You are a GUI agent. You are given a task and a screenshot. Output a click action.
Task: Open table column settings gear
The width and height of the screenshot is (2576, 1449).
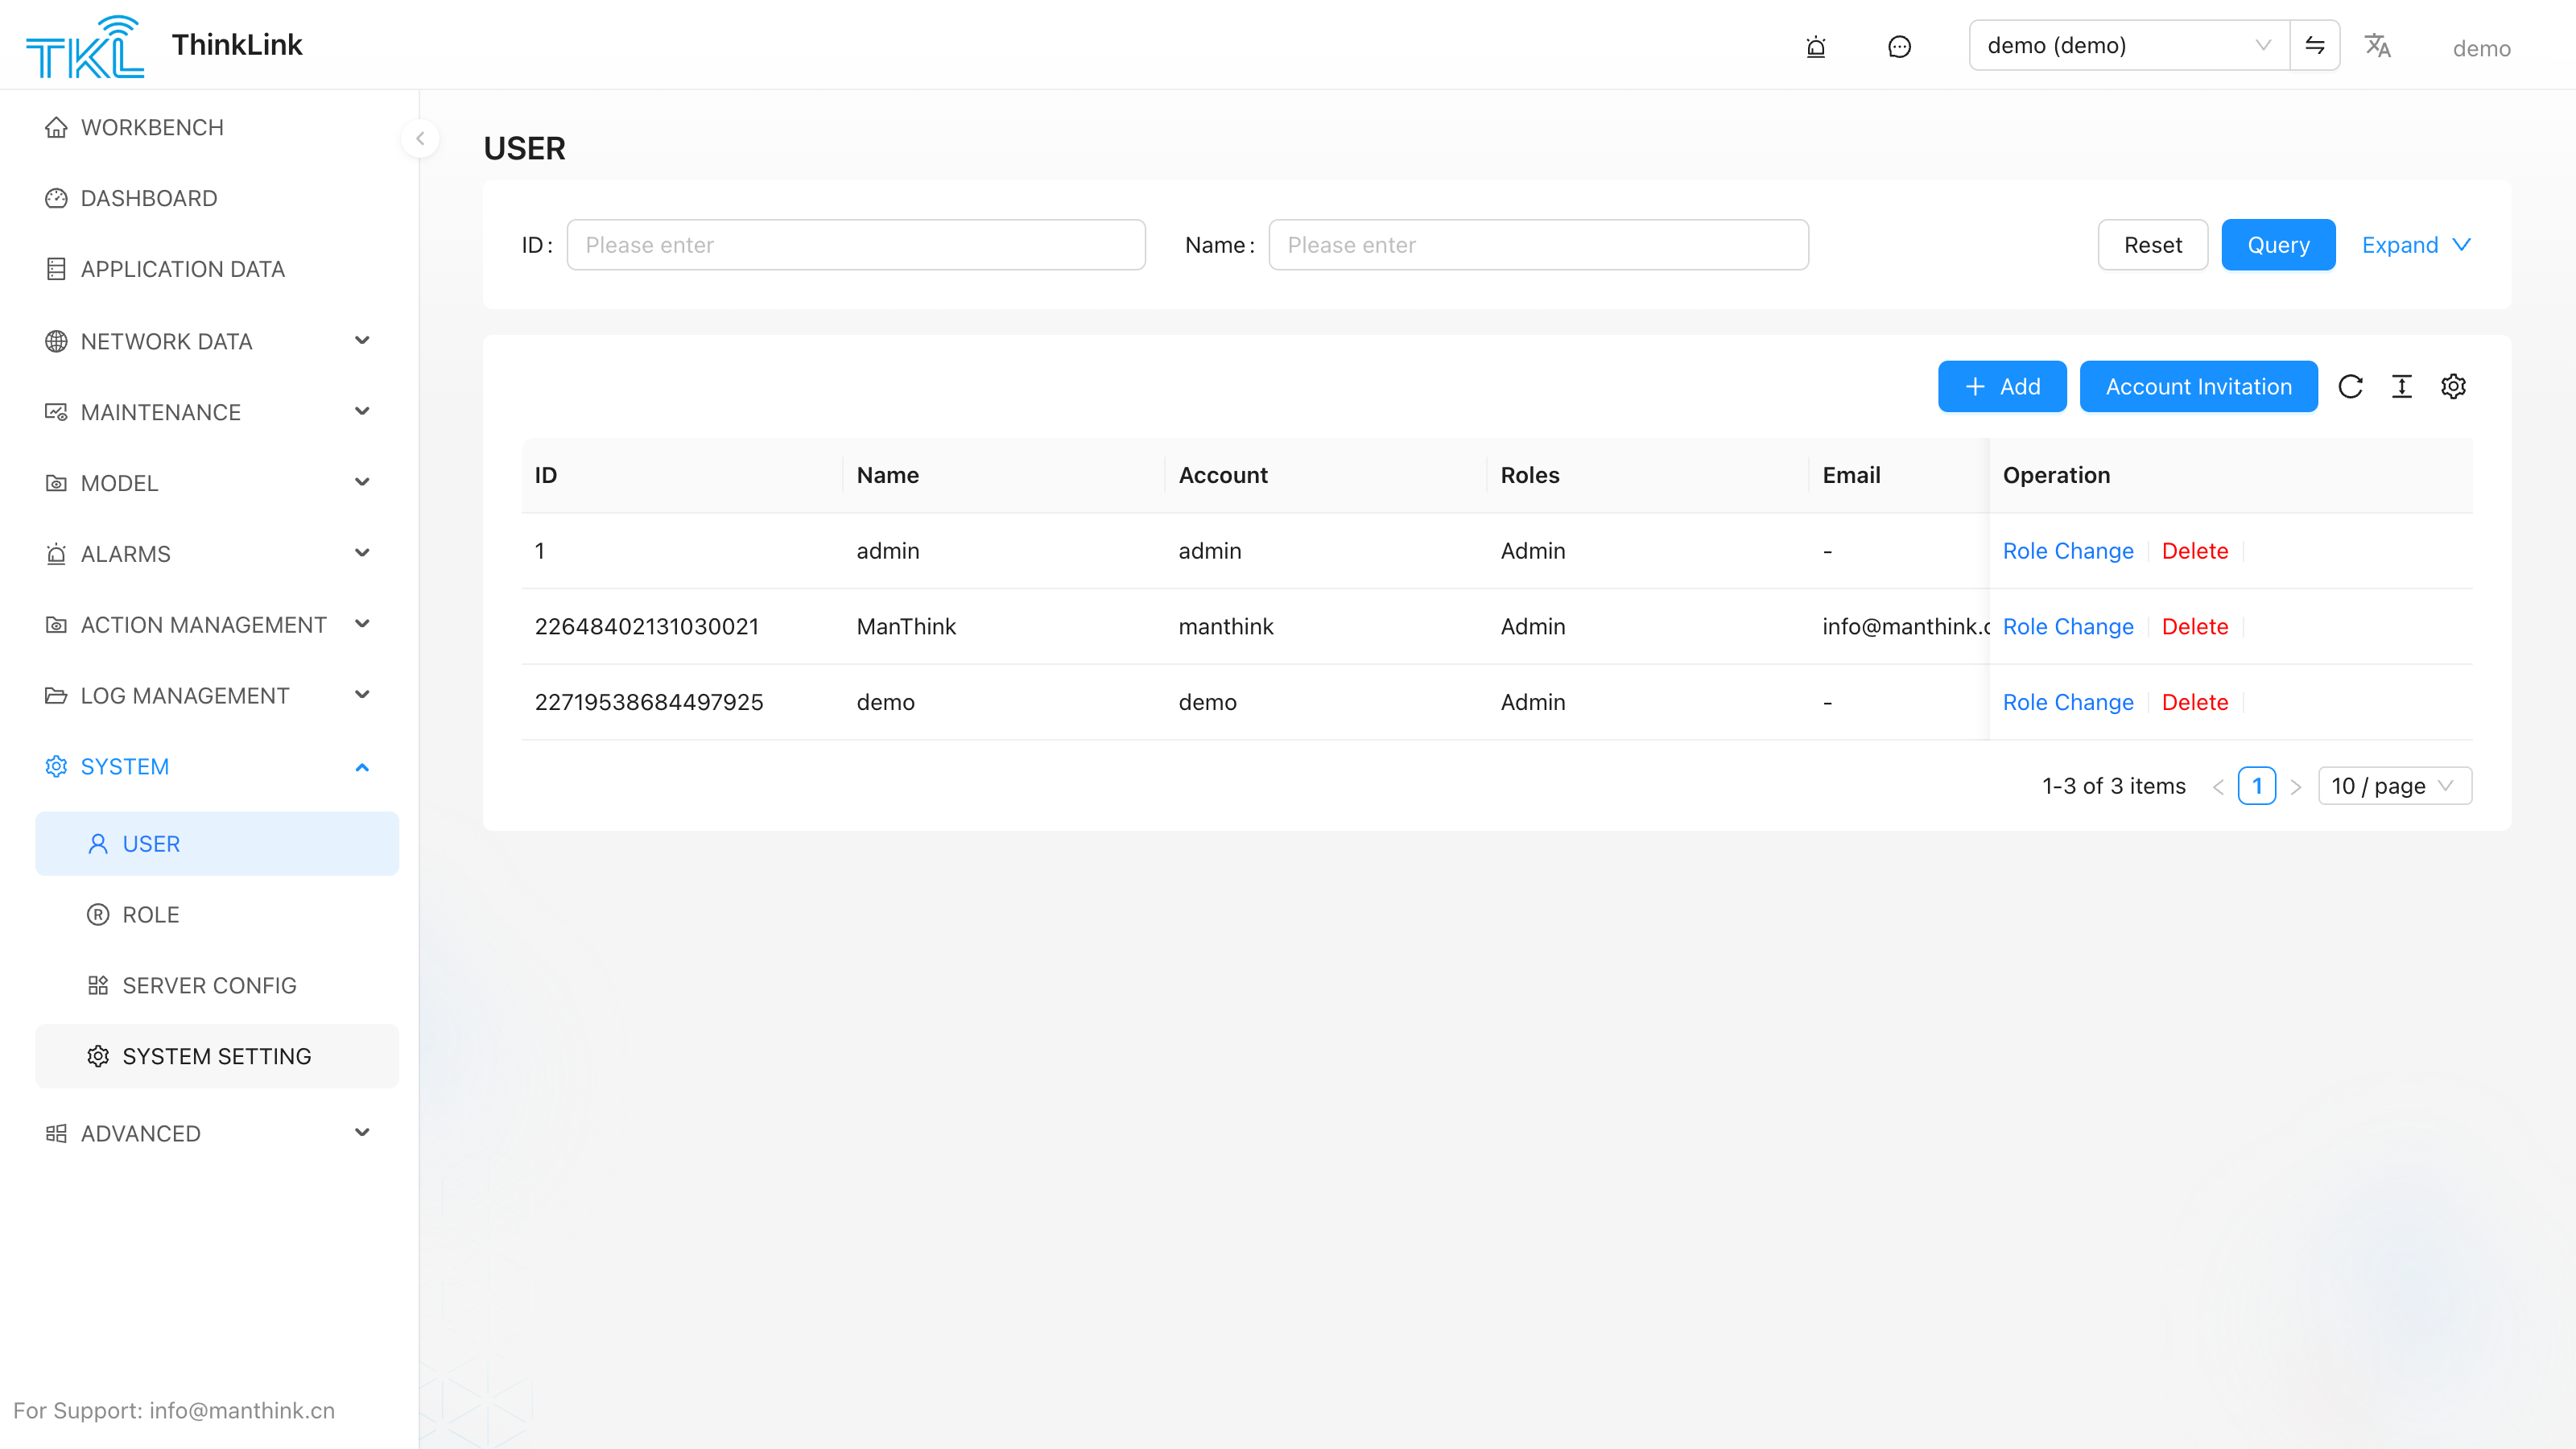2453,386
